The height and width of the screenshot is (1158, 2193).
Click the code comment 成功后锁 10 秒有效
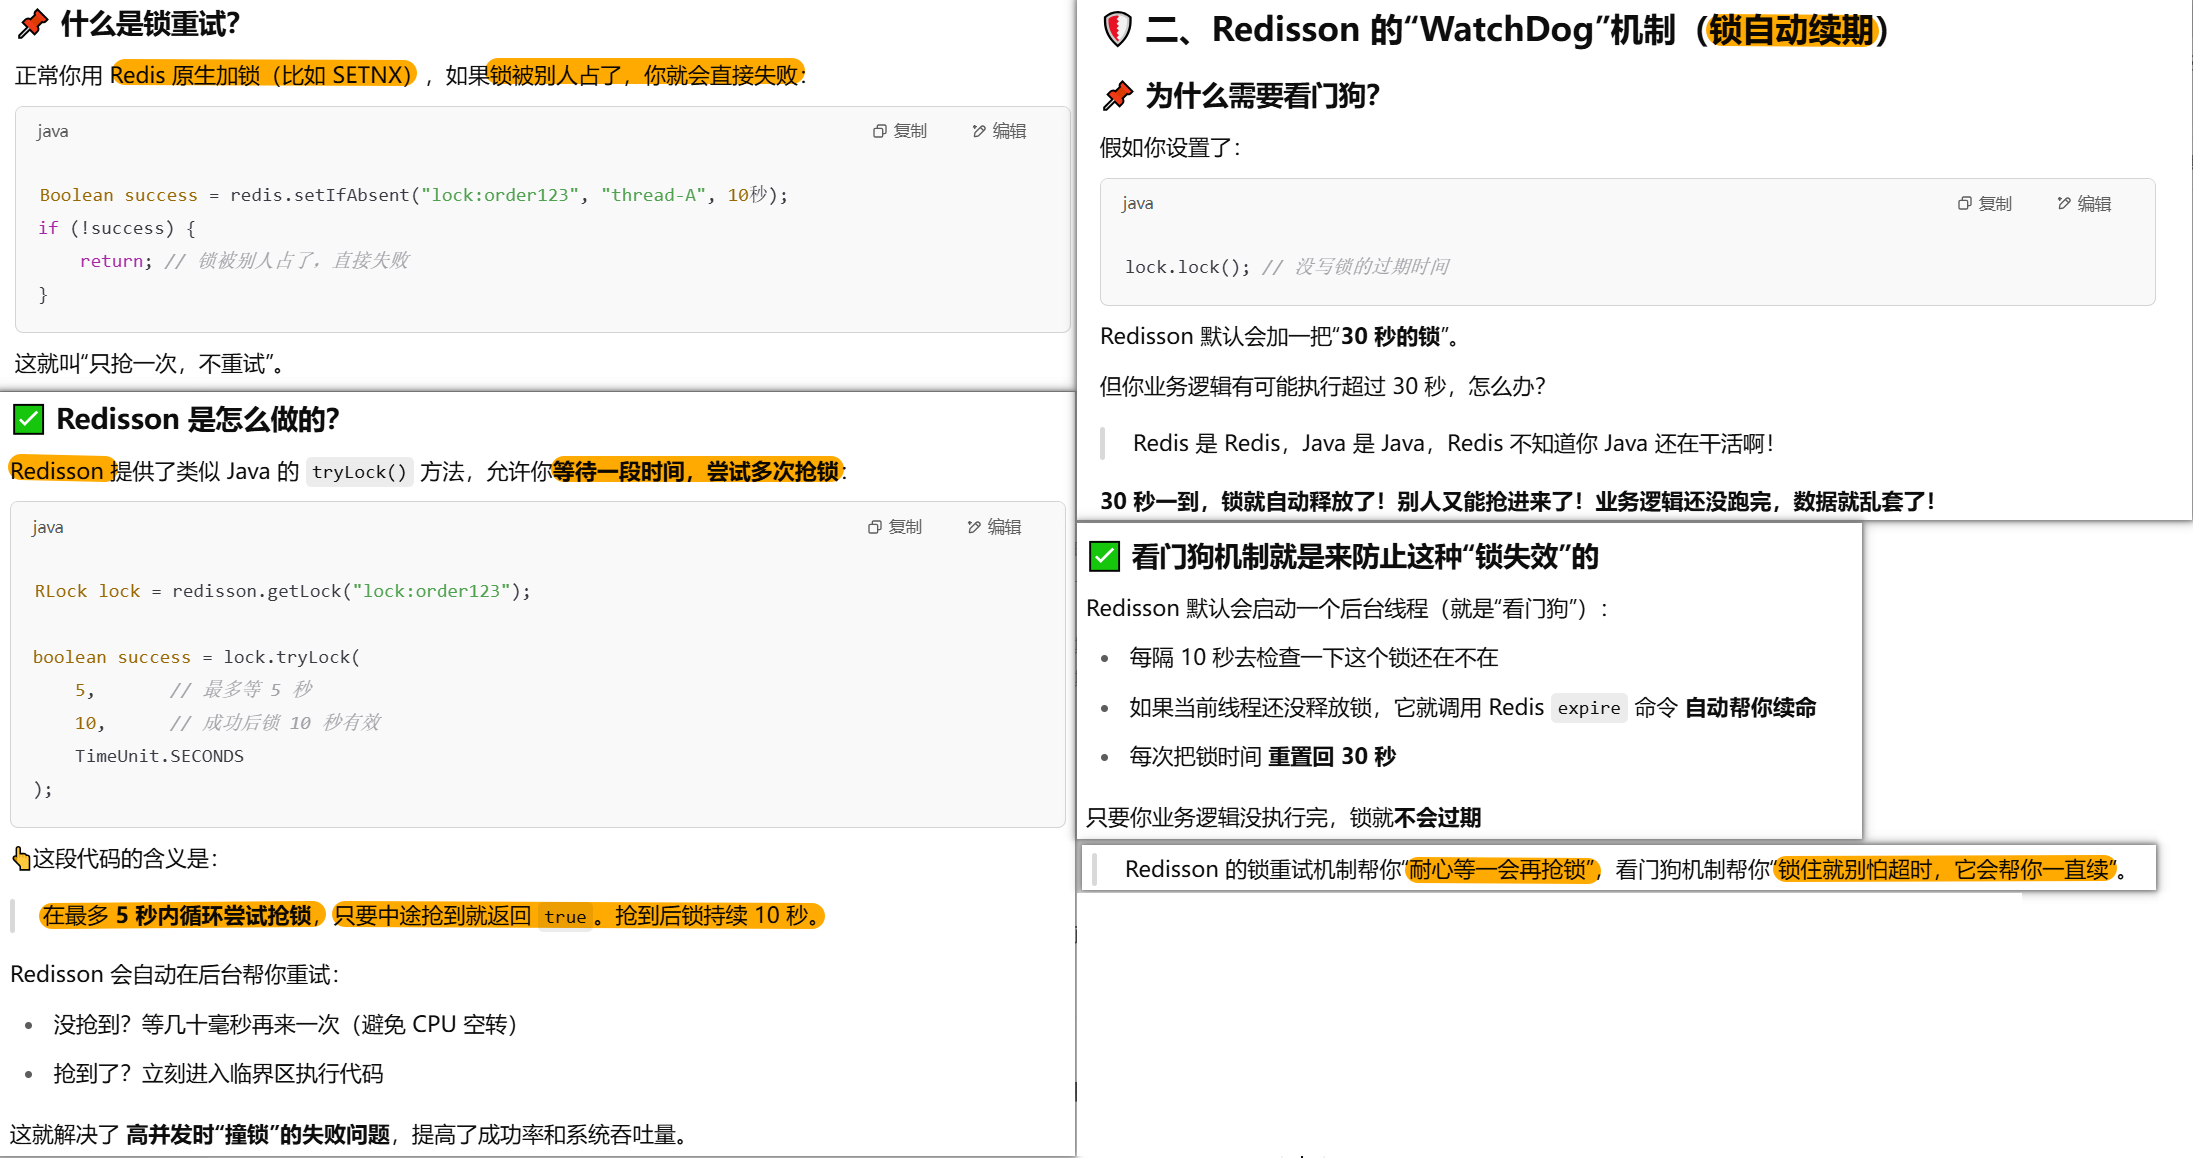275,722
